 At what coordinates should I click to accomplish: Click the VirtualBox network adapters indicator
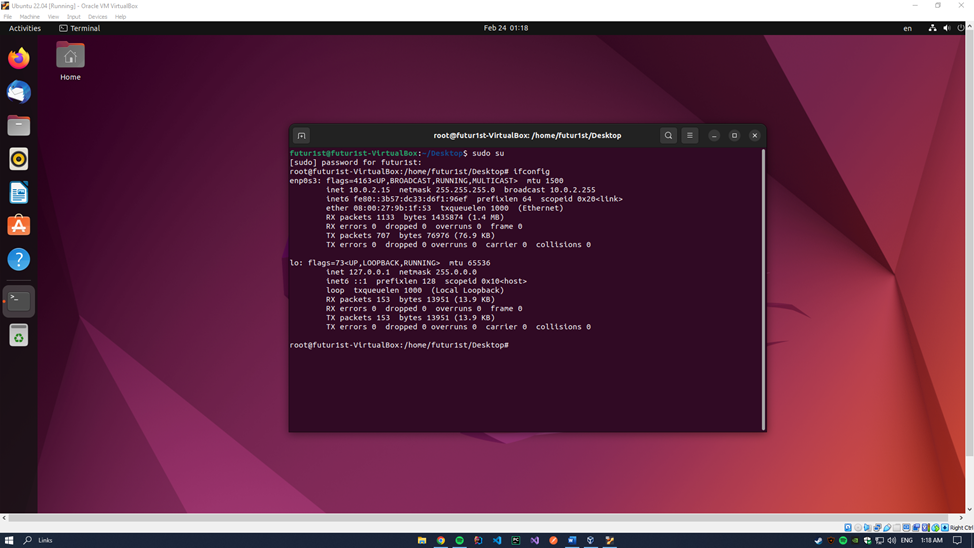tap(877, 527)
